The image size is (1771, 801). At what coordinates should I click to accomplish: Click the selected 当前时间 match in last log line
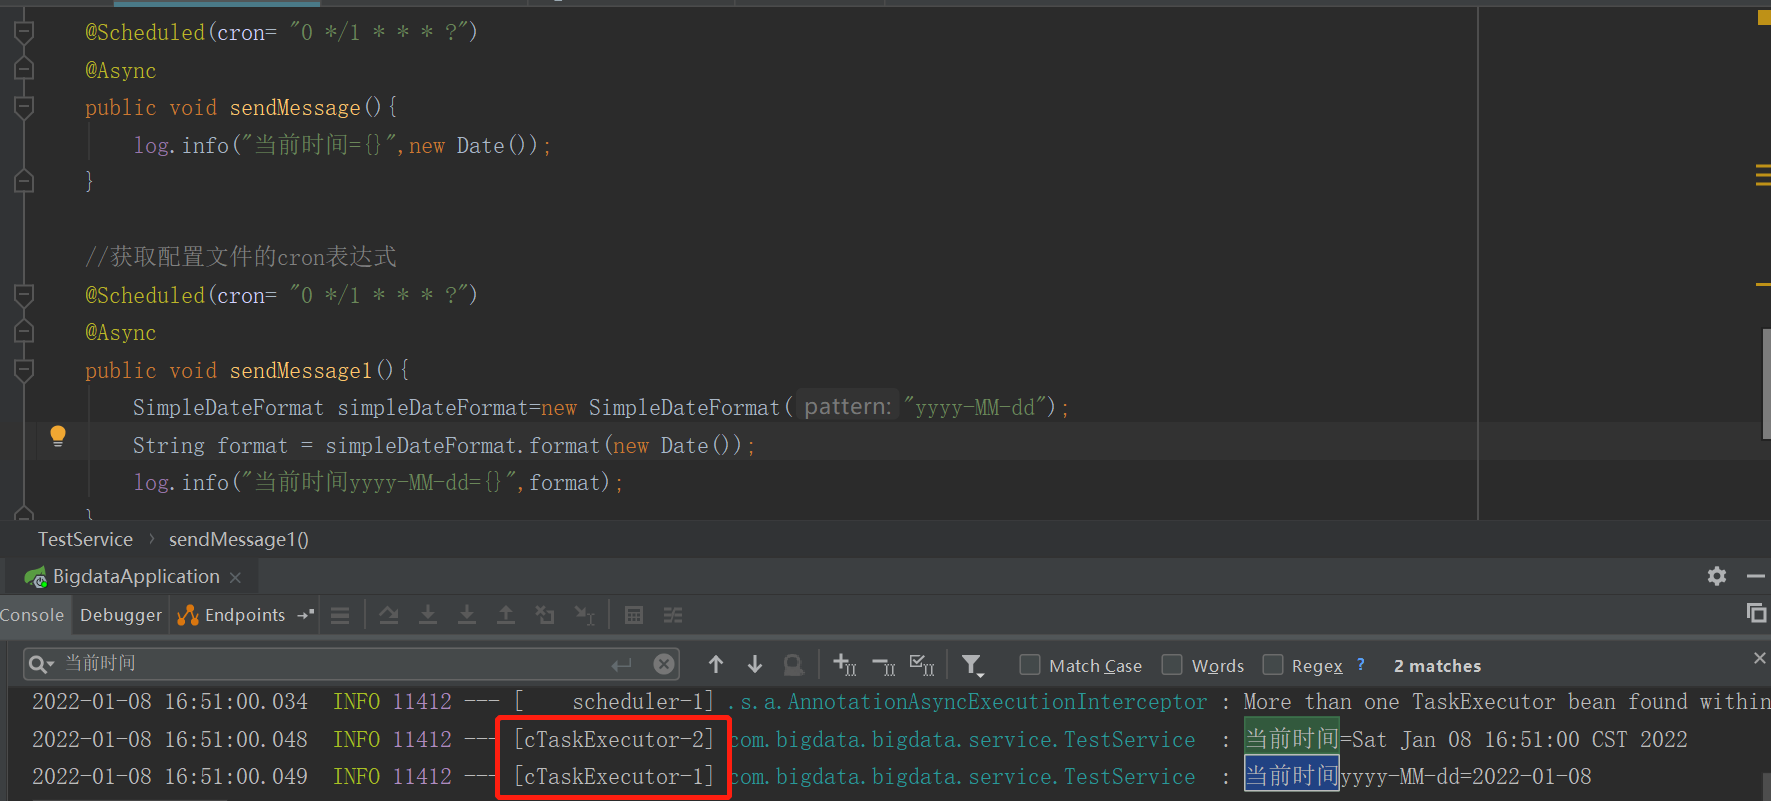1291,776
